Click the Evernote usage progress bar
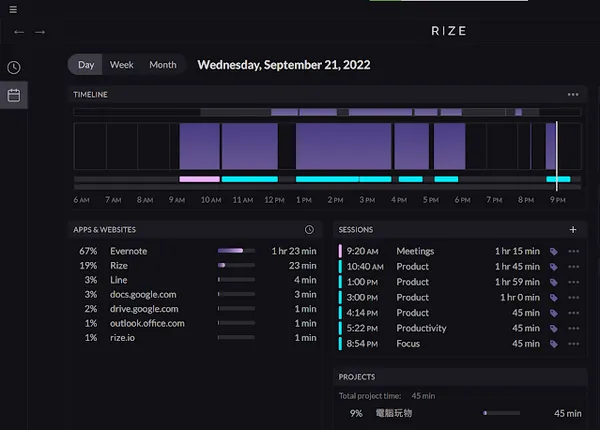600x430 pixels. click(236, 251)
